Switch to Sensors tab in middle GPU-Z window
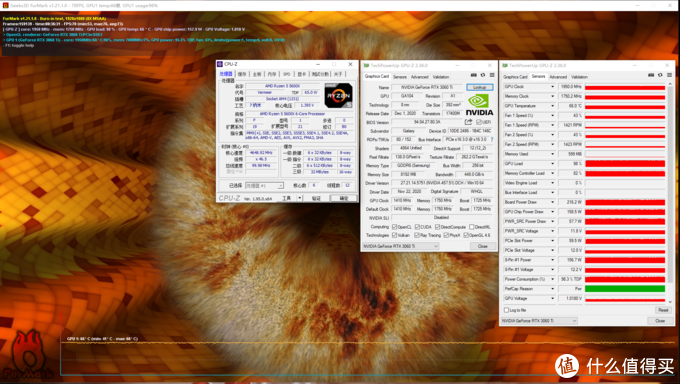The image size is (680, 384). 400,77
